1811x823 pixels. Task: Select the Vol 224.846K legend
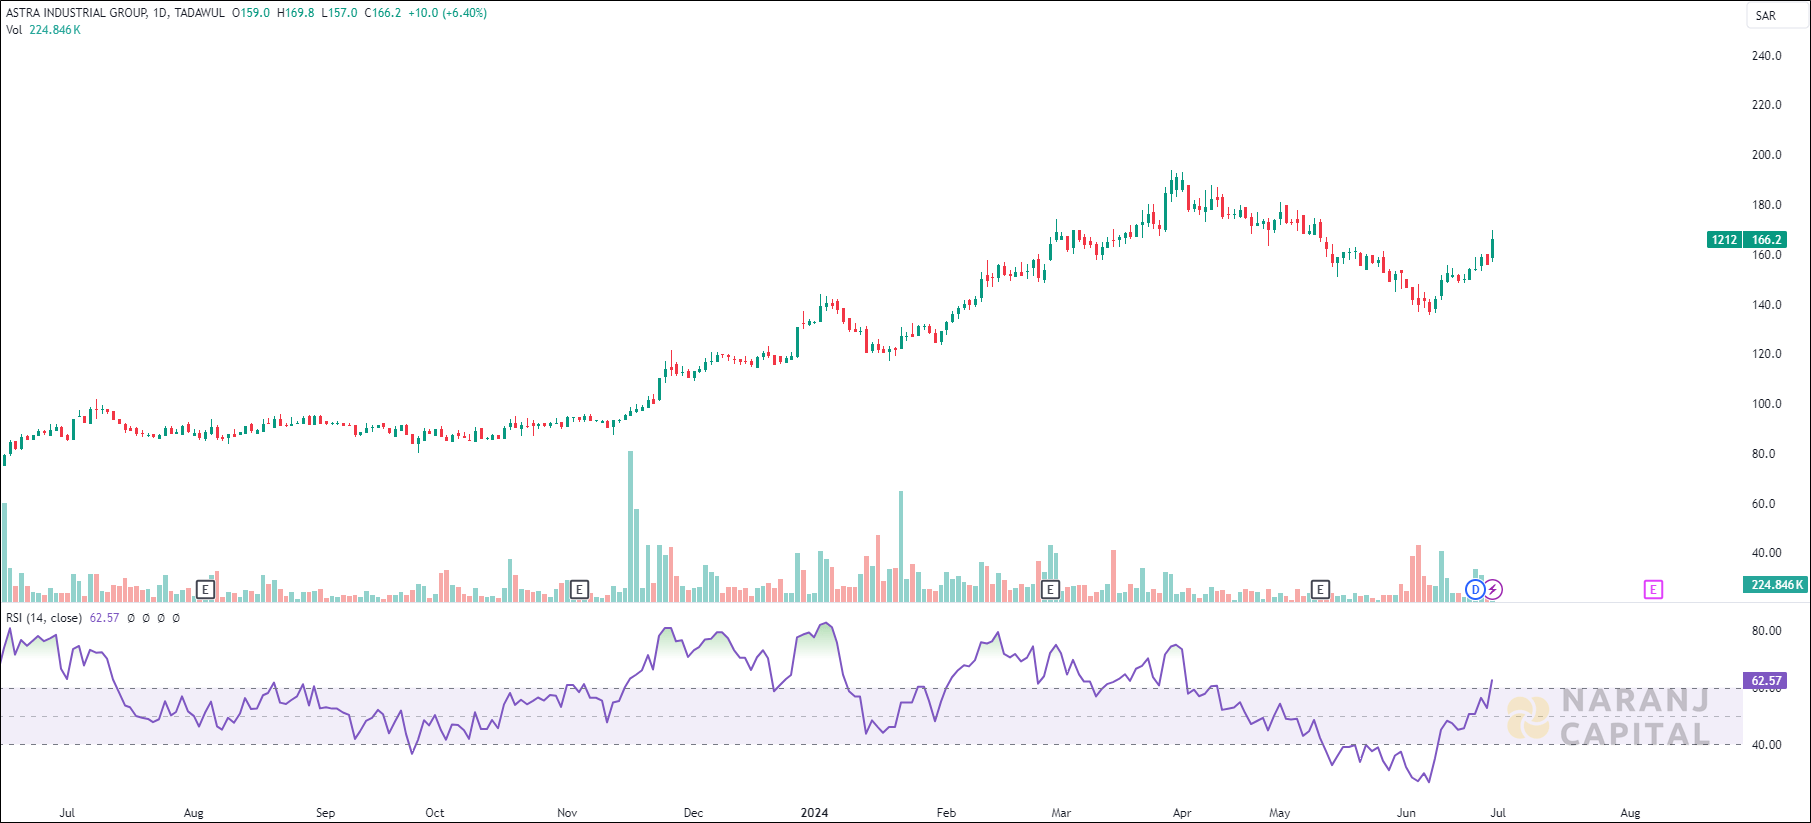(x=43, y=30)
